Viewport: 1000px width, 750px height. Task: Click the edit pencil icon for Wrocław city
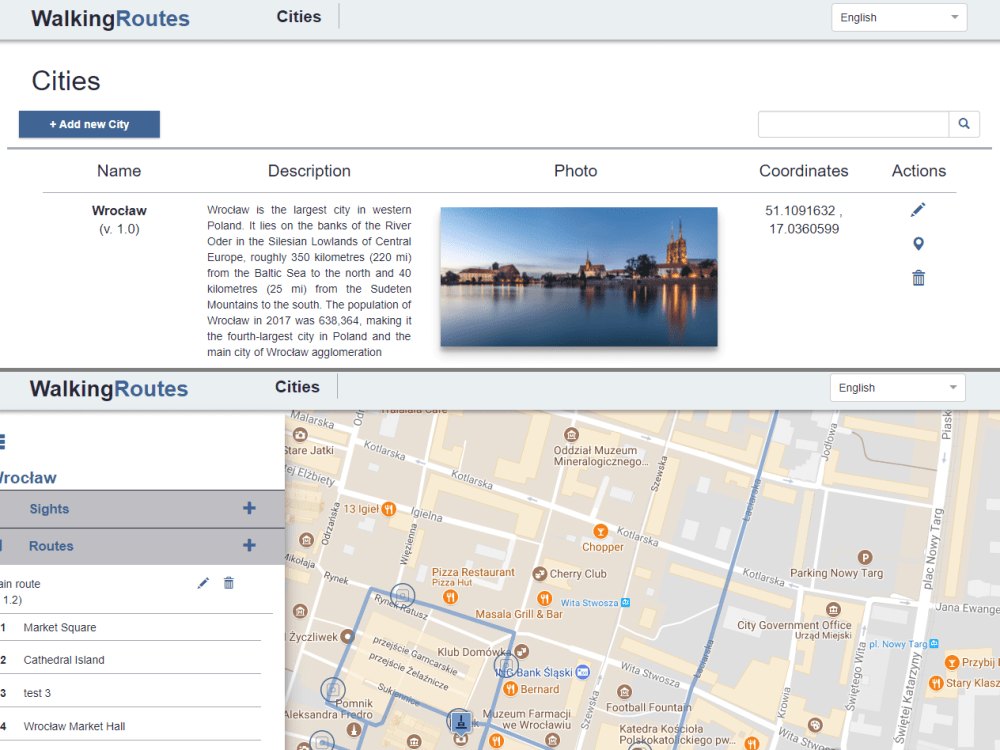coord(918,210)
